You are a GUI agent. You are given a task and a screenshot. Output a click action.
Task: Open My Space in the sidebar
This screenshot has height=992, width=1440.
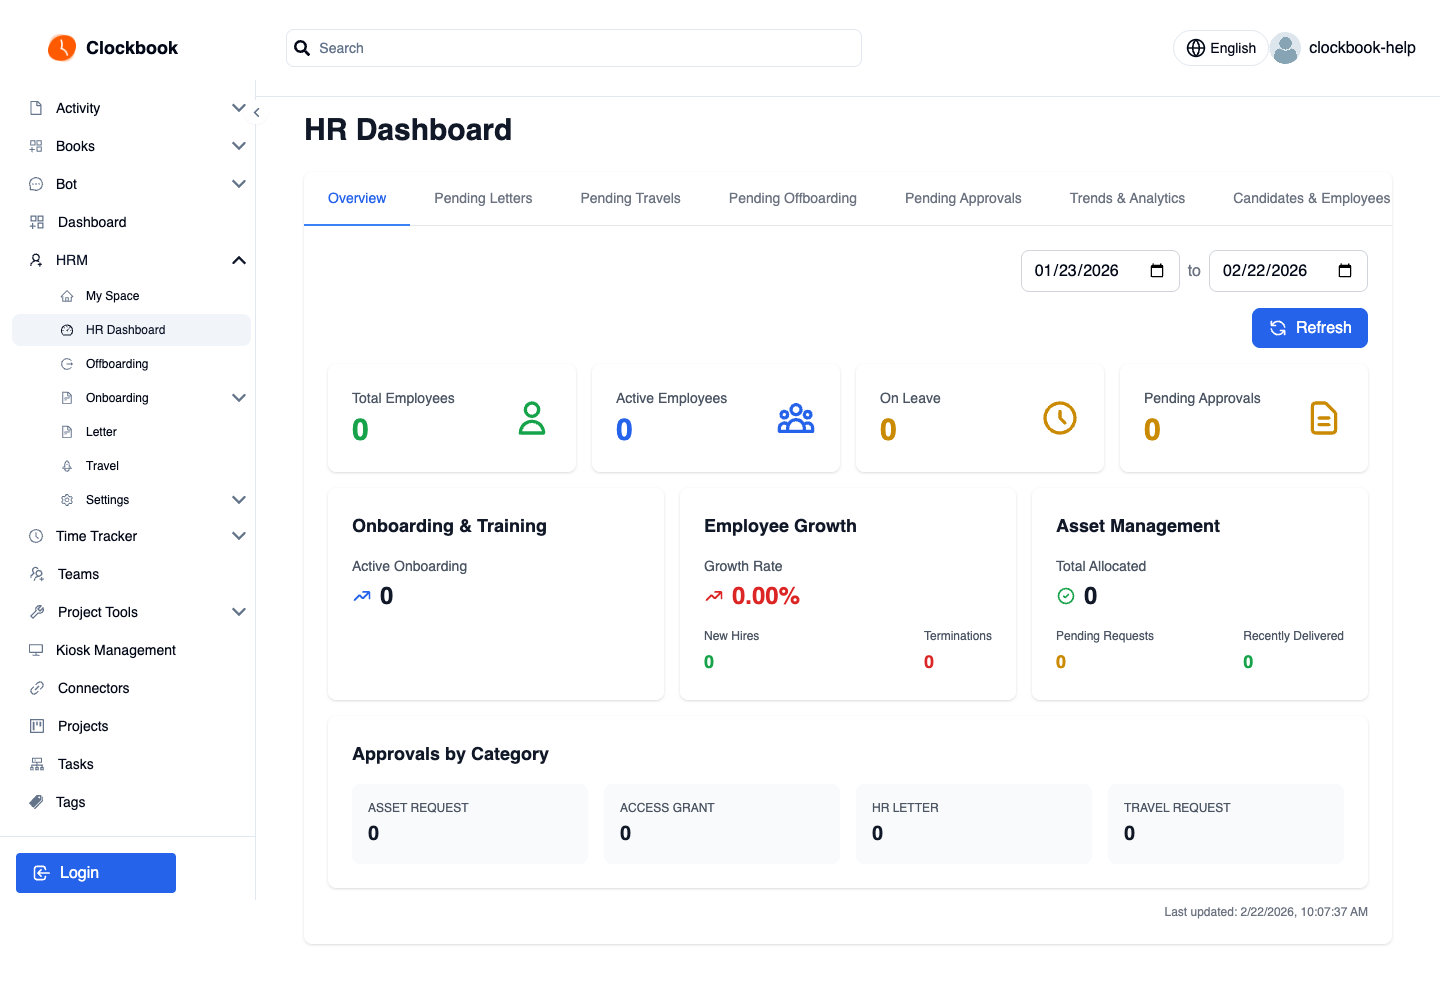131,296
